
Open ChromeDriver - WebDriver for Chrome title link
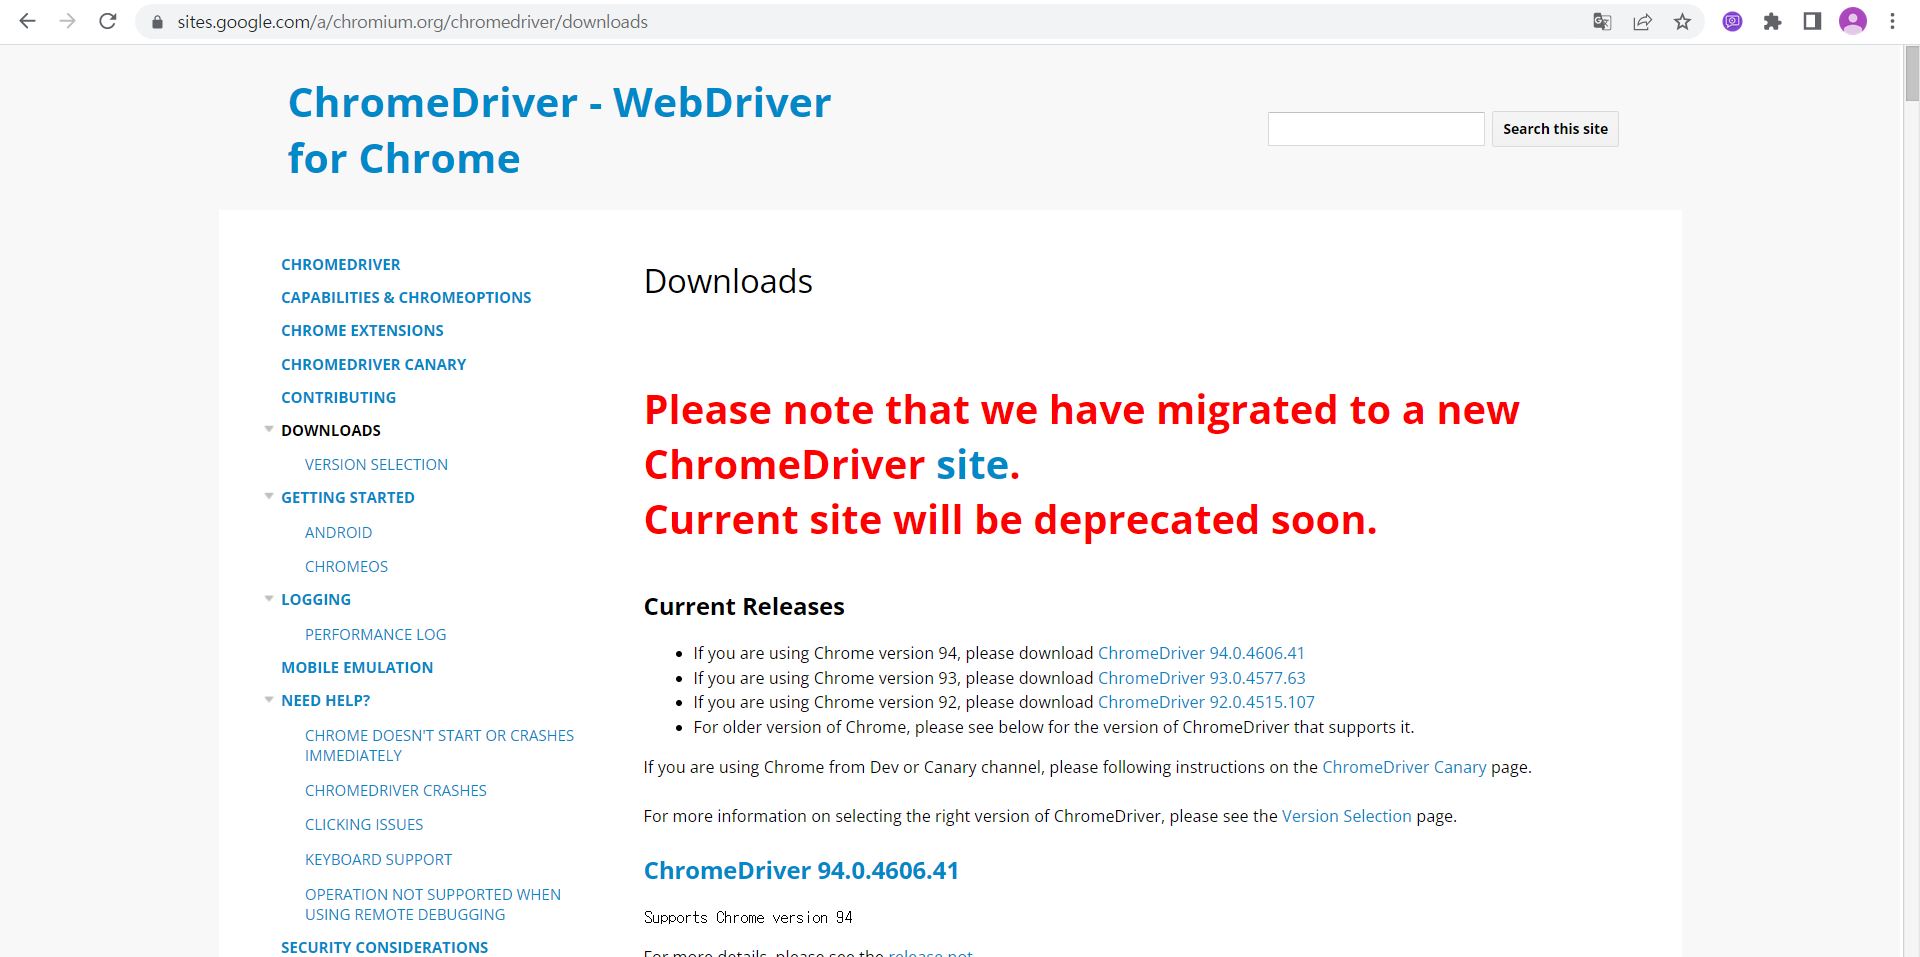[x=559, y=130]
